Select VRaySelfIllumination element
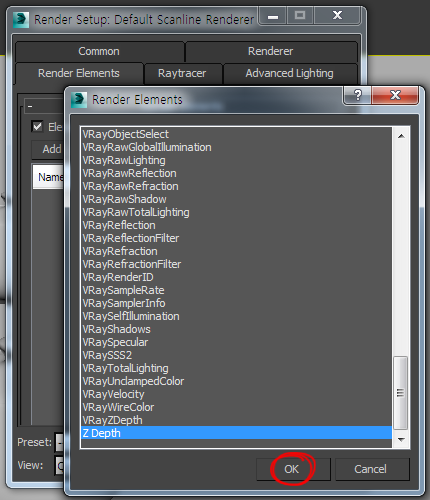The image size is (430, 500). (x=236, y=316)
